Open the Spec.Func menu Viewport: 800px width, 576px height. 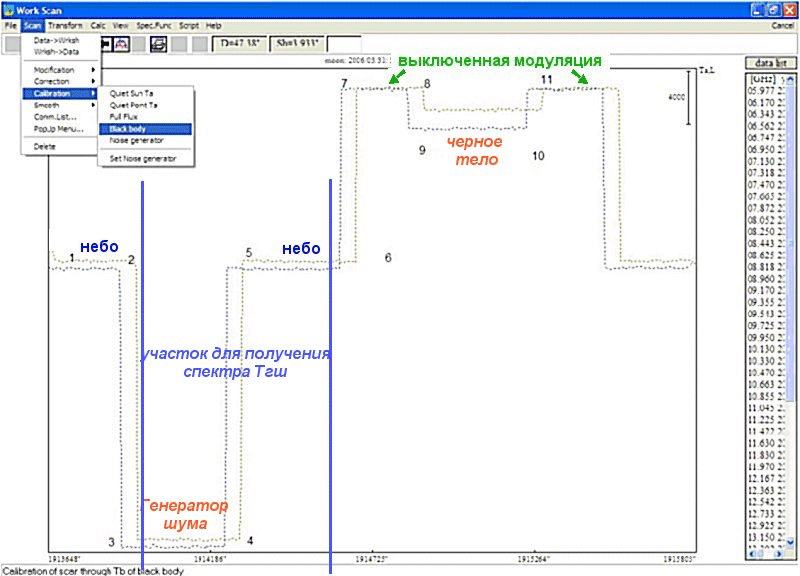coord(154,26)
